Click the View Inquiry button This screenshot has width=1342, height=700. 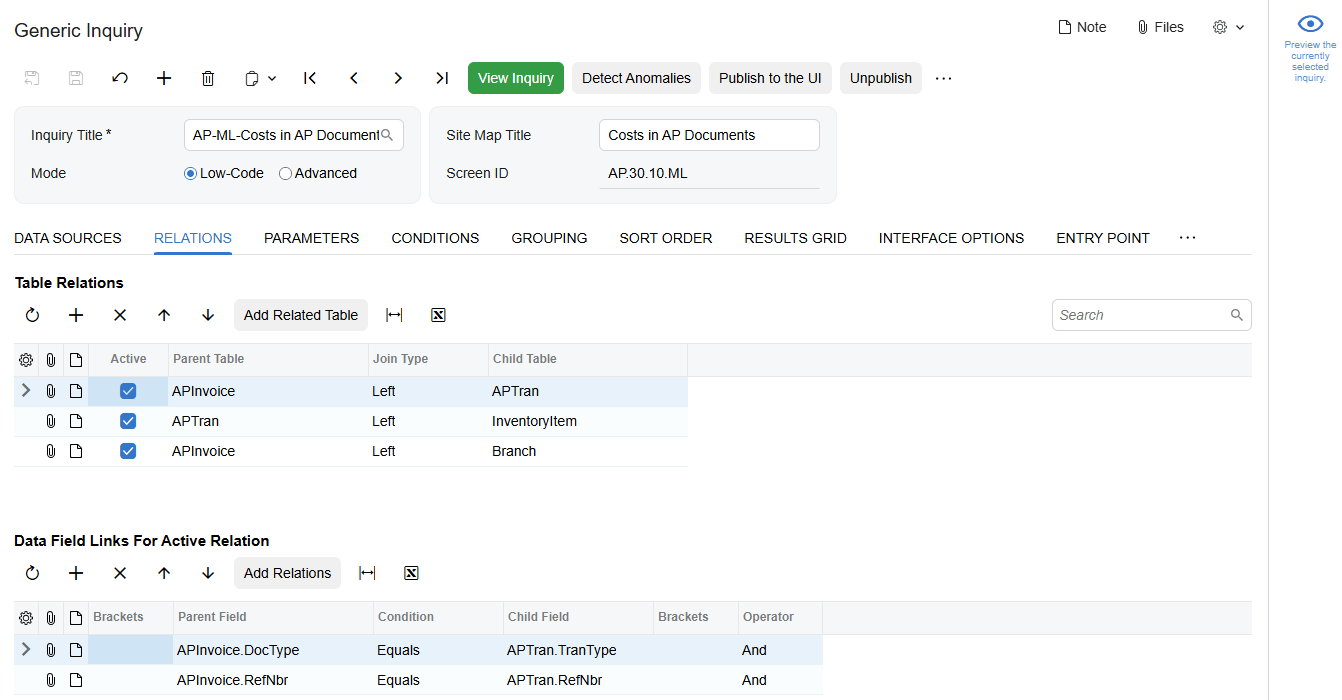[x=516, y=78]
